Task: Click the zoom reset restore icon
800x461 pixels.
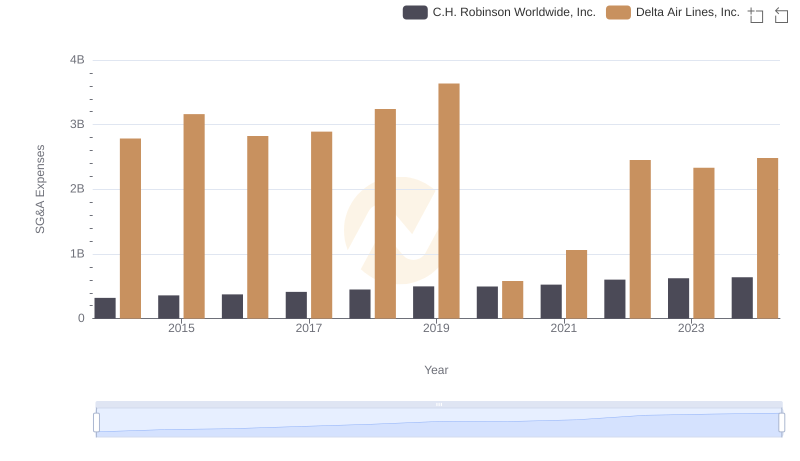Action: (x=781, y=15)
